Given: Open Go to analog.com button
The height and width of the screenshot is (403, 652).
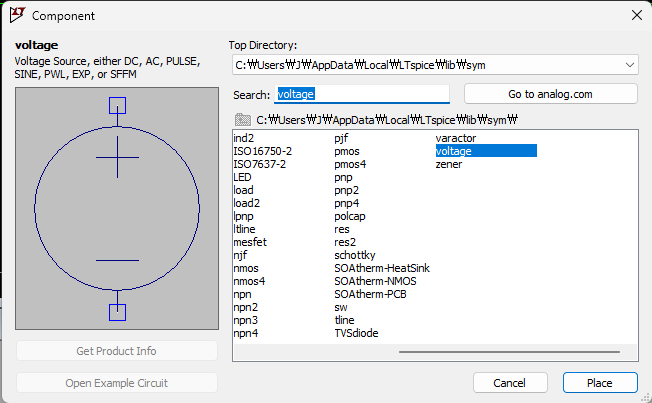Looking at the screenshot, I should coord(551,94).
